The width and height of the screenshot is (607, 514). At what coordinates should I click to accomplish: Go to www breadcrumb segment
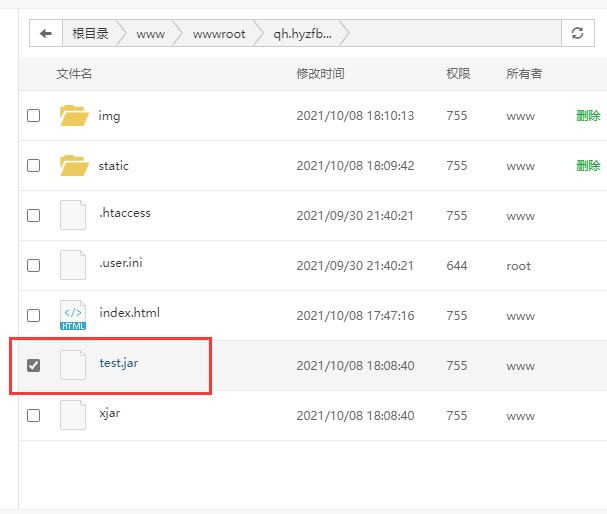[151, 34]
